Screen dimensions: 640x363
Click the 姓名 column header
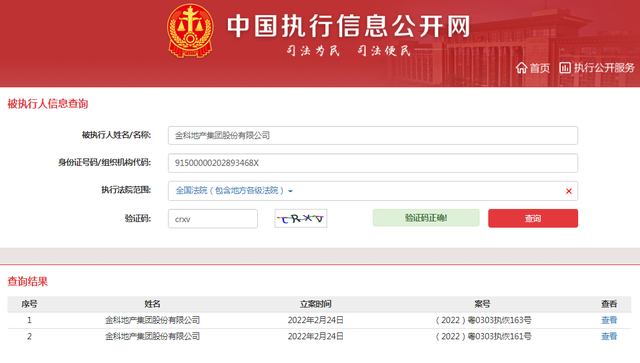[x=152, y=304]
